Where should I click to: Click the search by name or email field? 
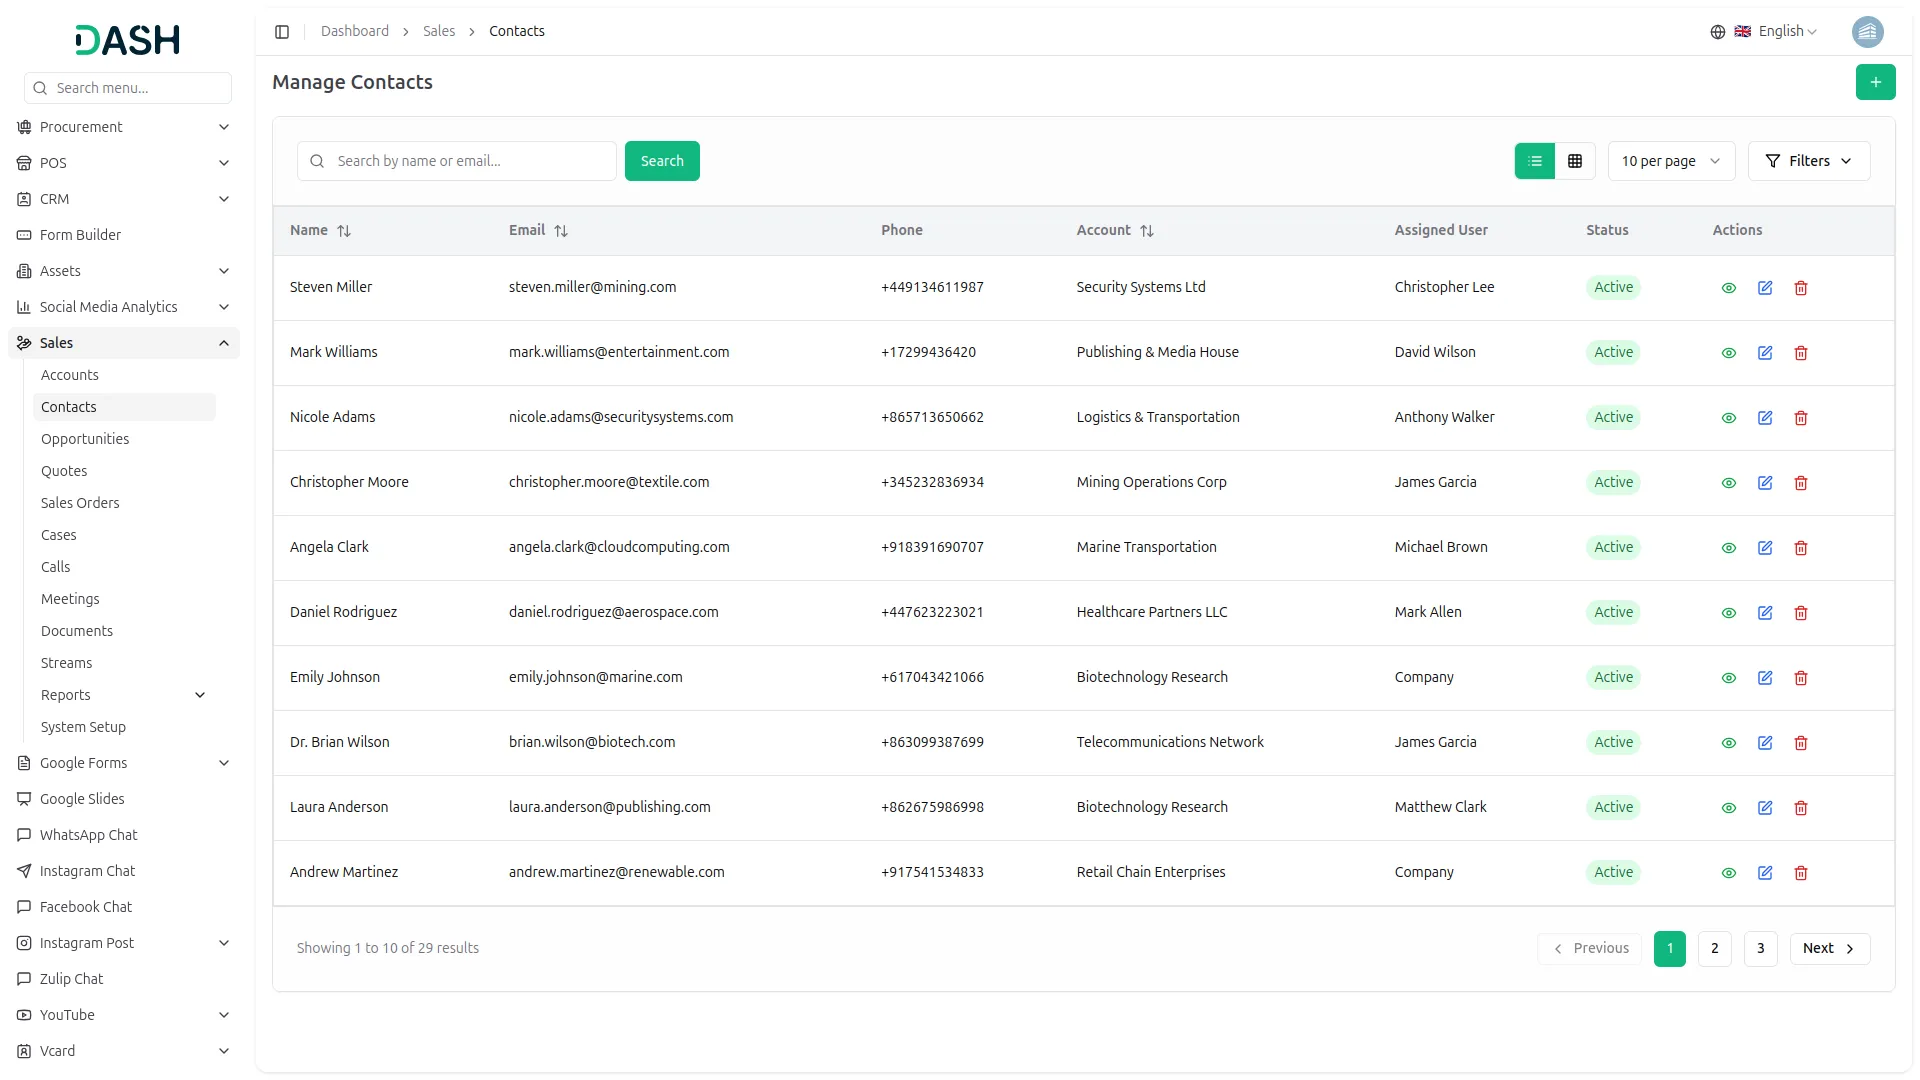pyautogui.click(x=470, y=161)
